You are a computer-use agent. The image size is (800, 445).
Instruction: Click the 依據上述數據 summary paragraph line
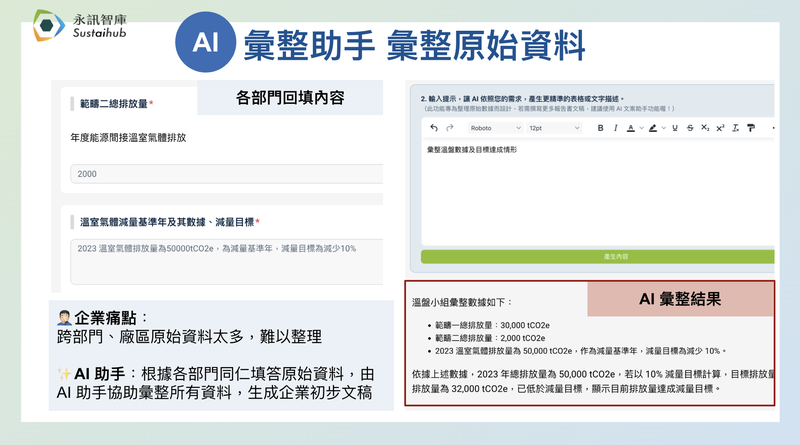click(x=593, y=374)
